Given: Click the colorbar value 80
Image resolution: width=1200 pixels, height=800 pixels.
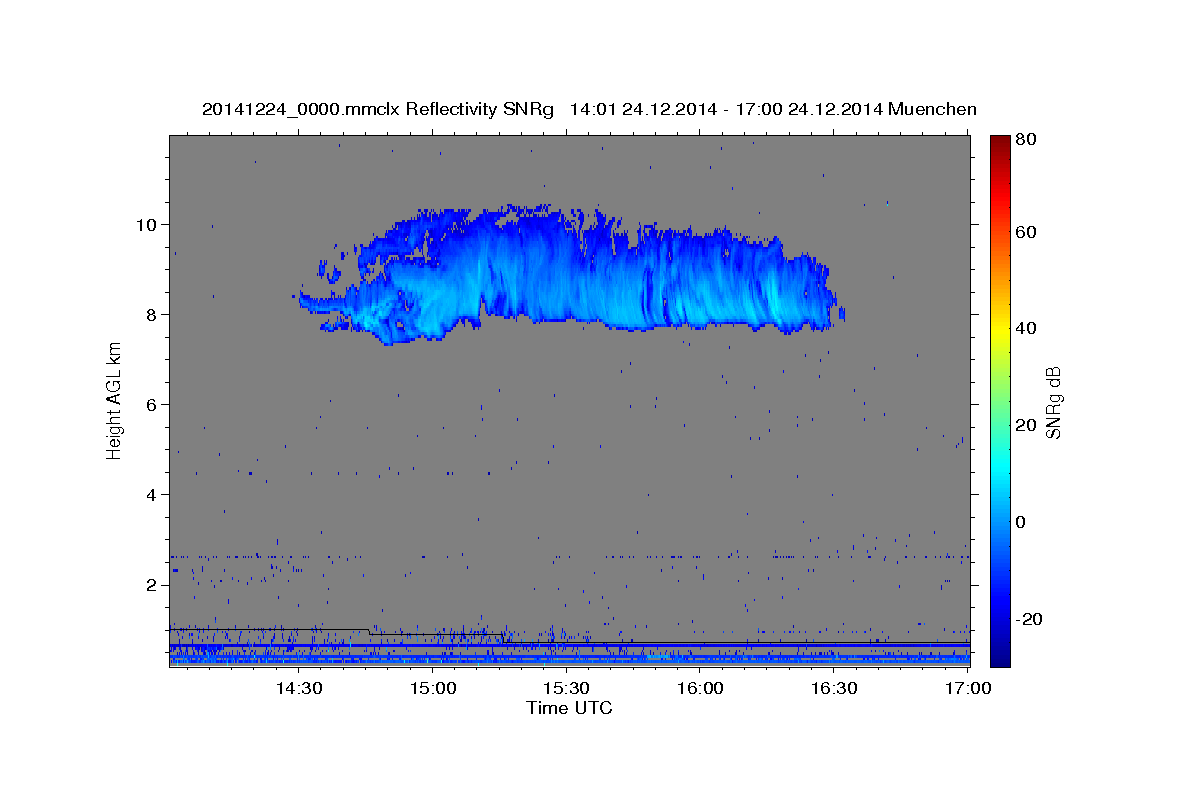Looking at the screenshot, I should [1027, 140].
